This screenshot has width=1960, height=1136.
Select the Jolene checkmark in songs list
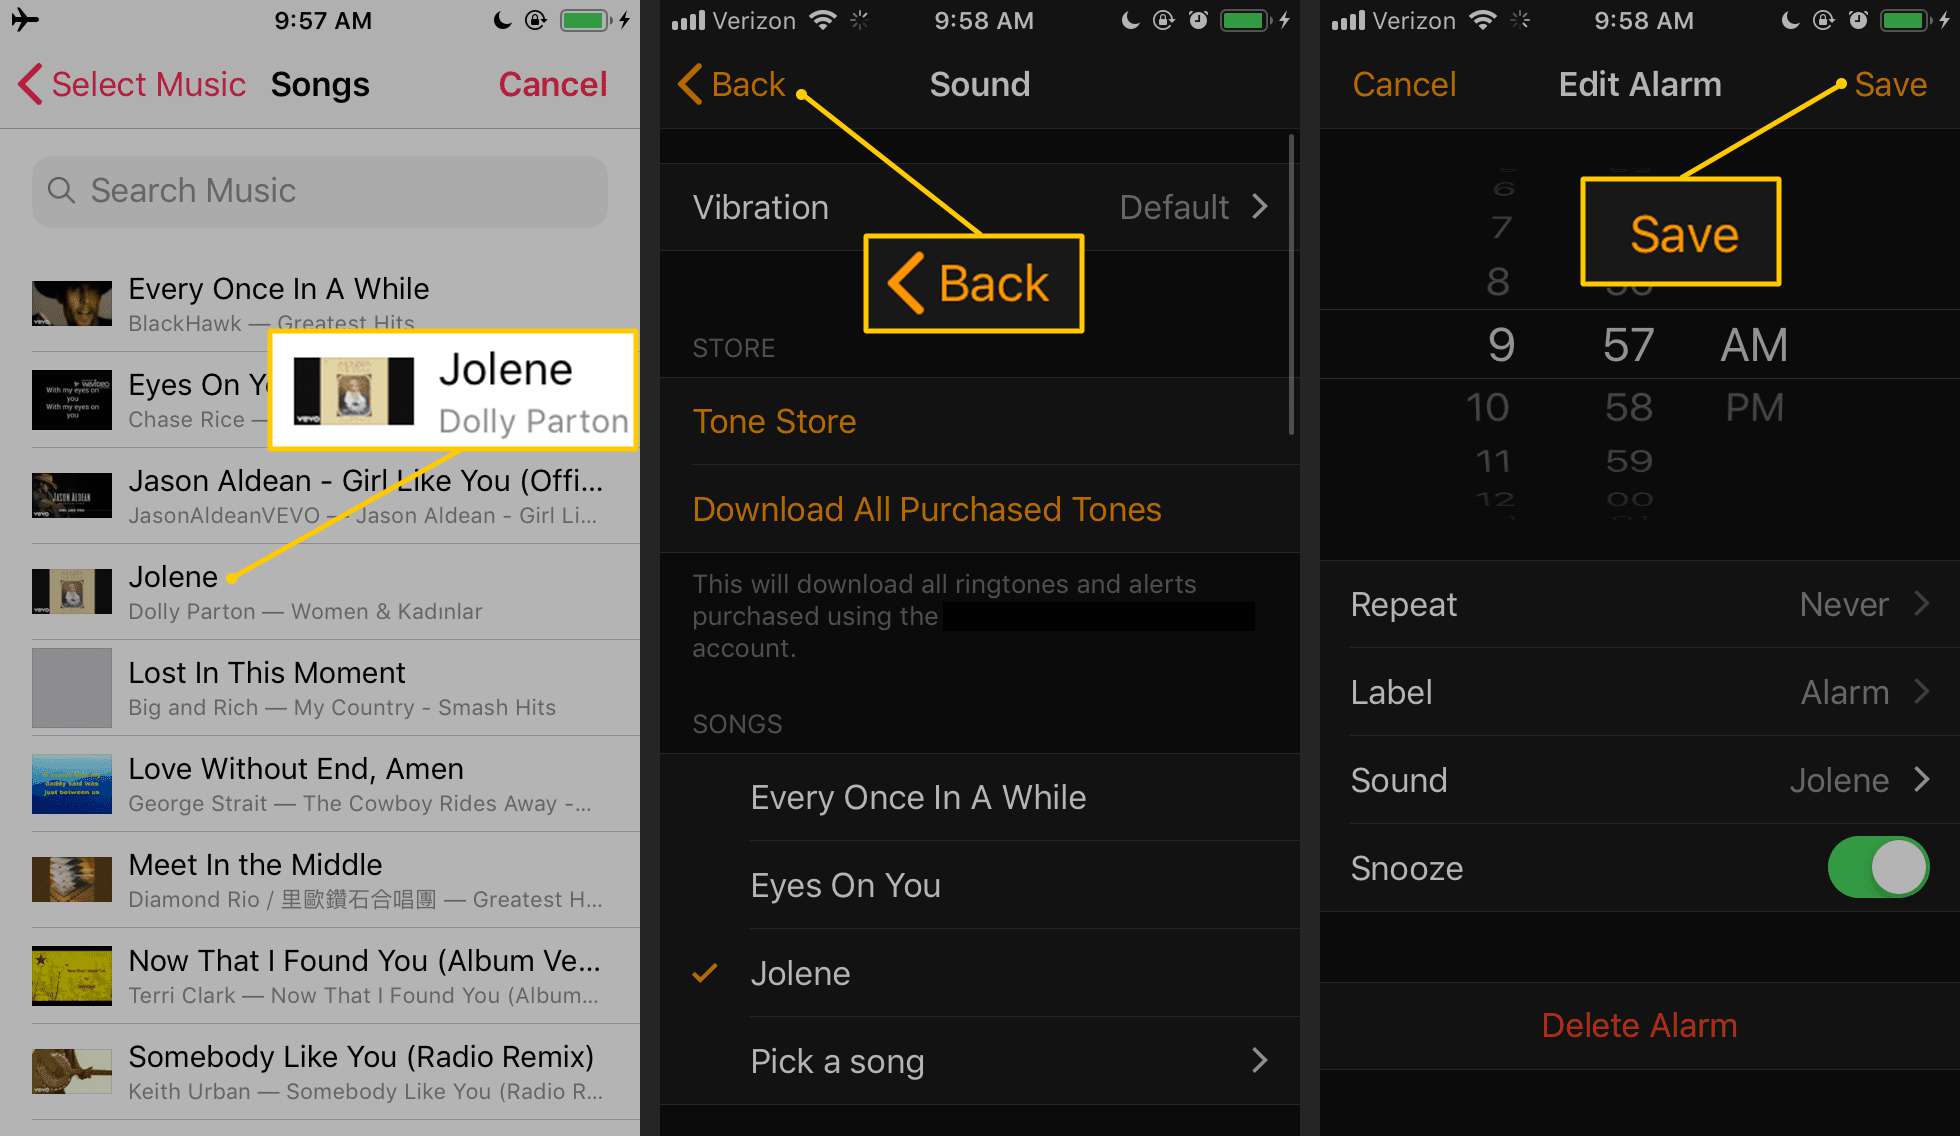click(704, 974)
